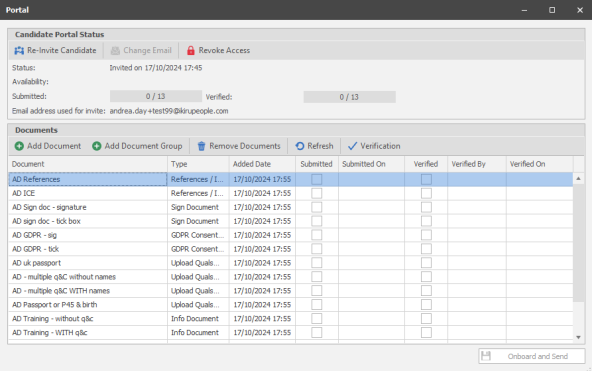
Task: Click the Re-Invite Candidate button label
Action: click(x=62, y=51)
